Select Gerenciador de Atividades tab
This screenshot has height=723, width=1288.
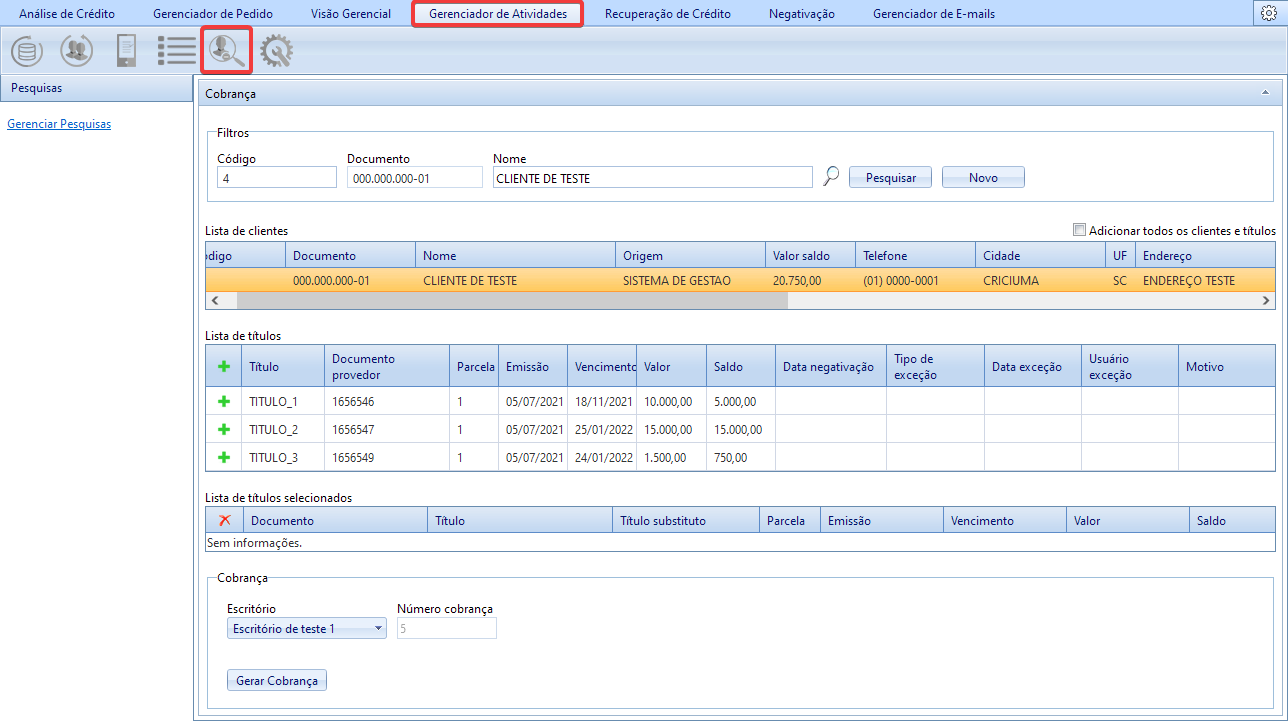pyautogui.click(x=498, y=14)
